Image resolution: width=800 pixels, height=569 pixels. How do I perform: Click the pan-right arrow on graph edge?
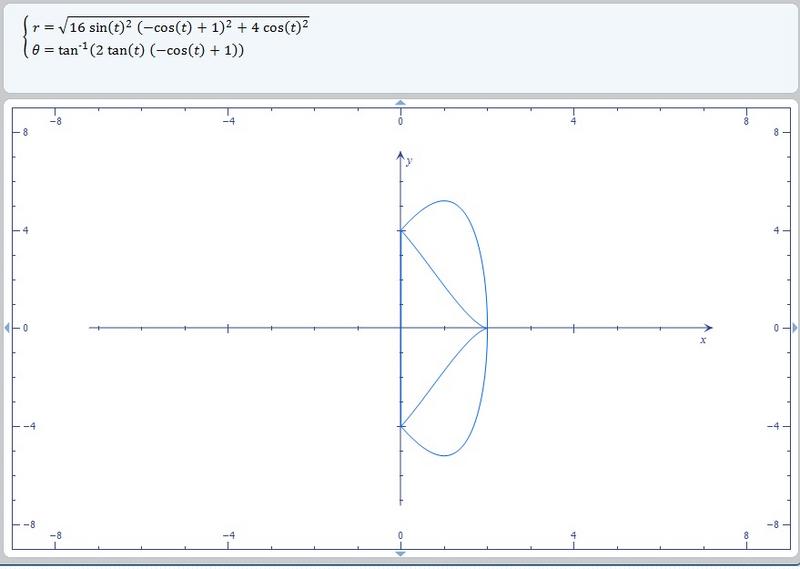click(x=795, y=328)
